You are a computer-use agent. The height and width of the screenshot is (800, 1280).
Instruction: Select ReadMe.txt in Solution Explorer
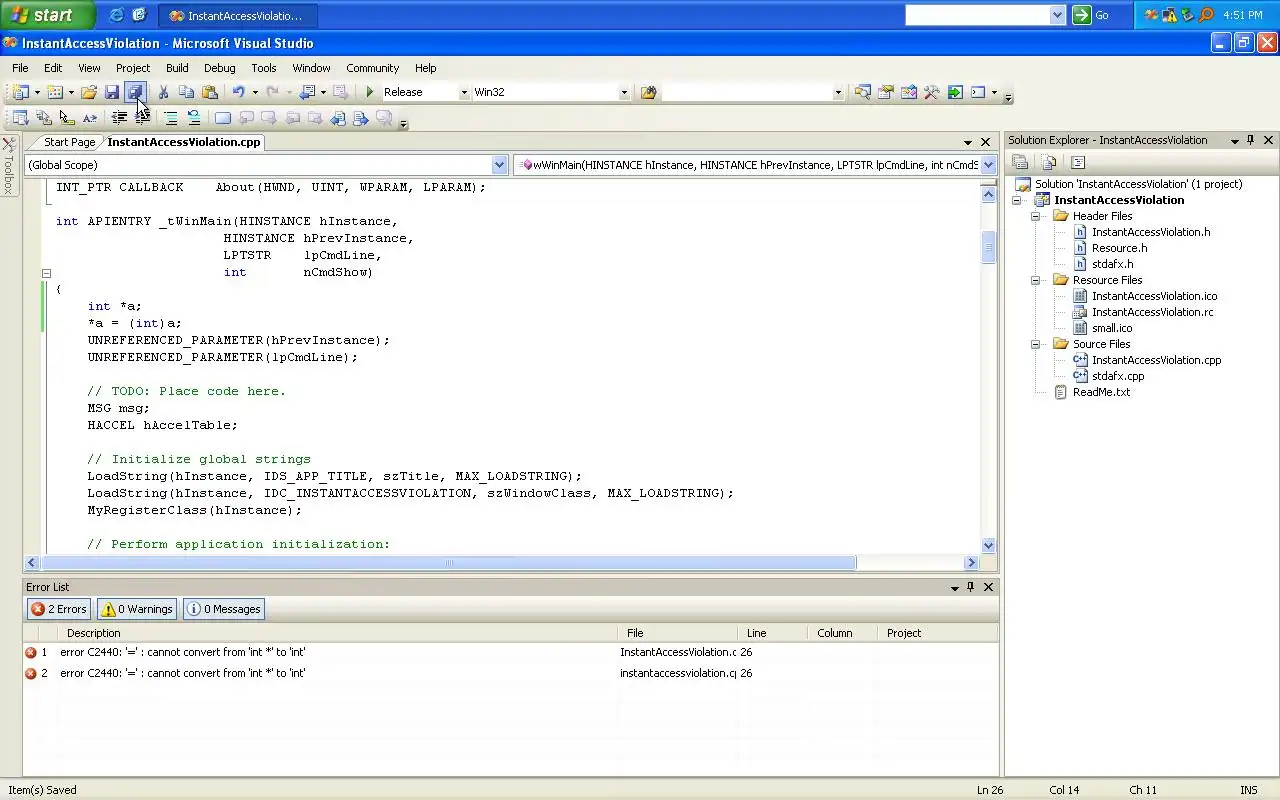pyautogui.click(x=1101, y=392)
